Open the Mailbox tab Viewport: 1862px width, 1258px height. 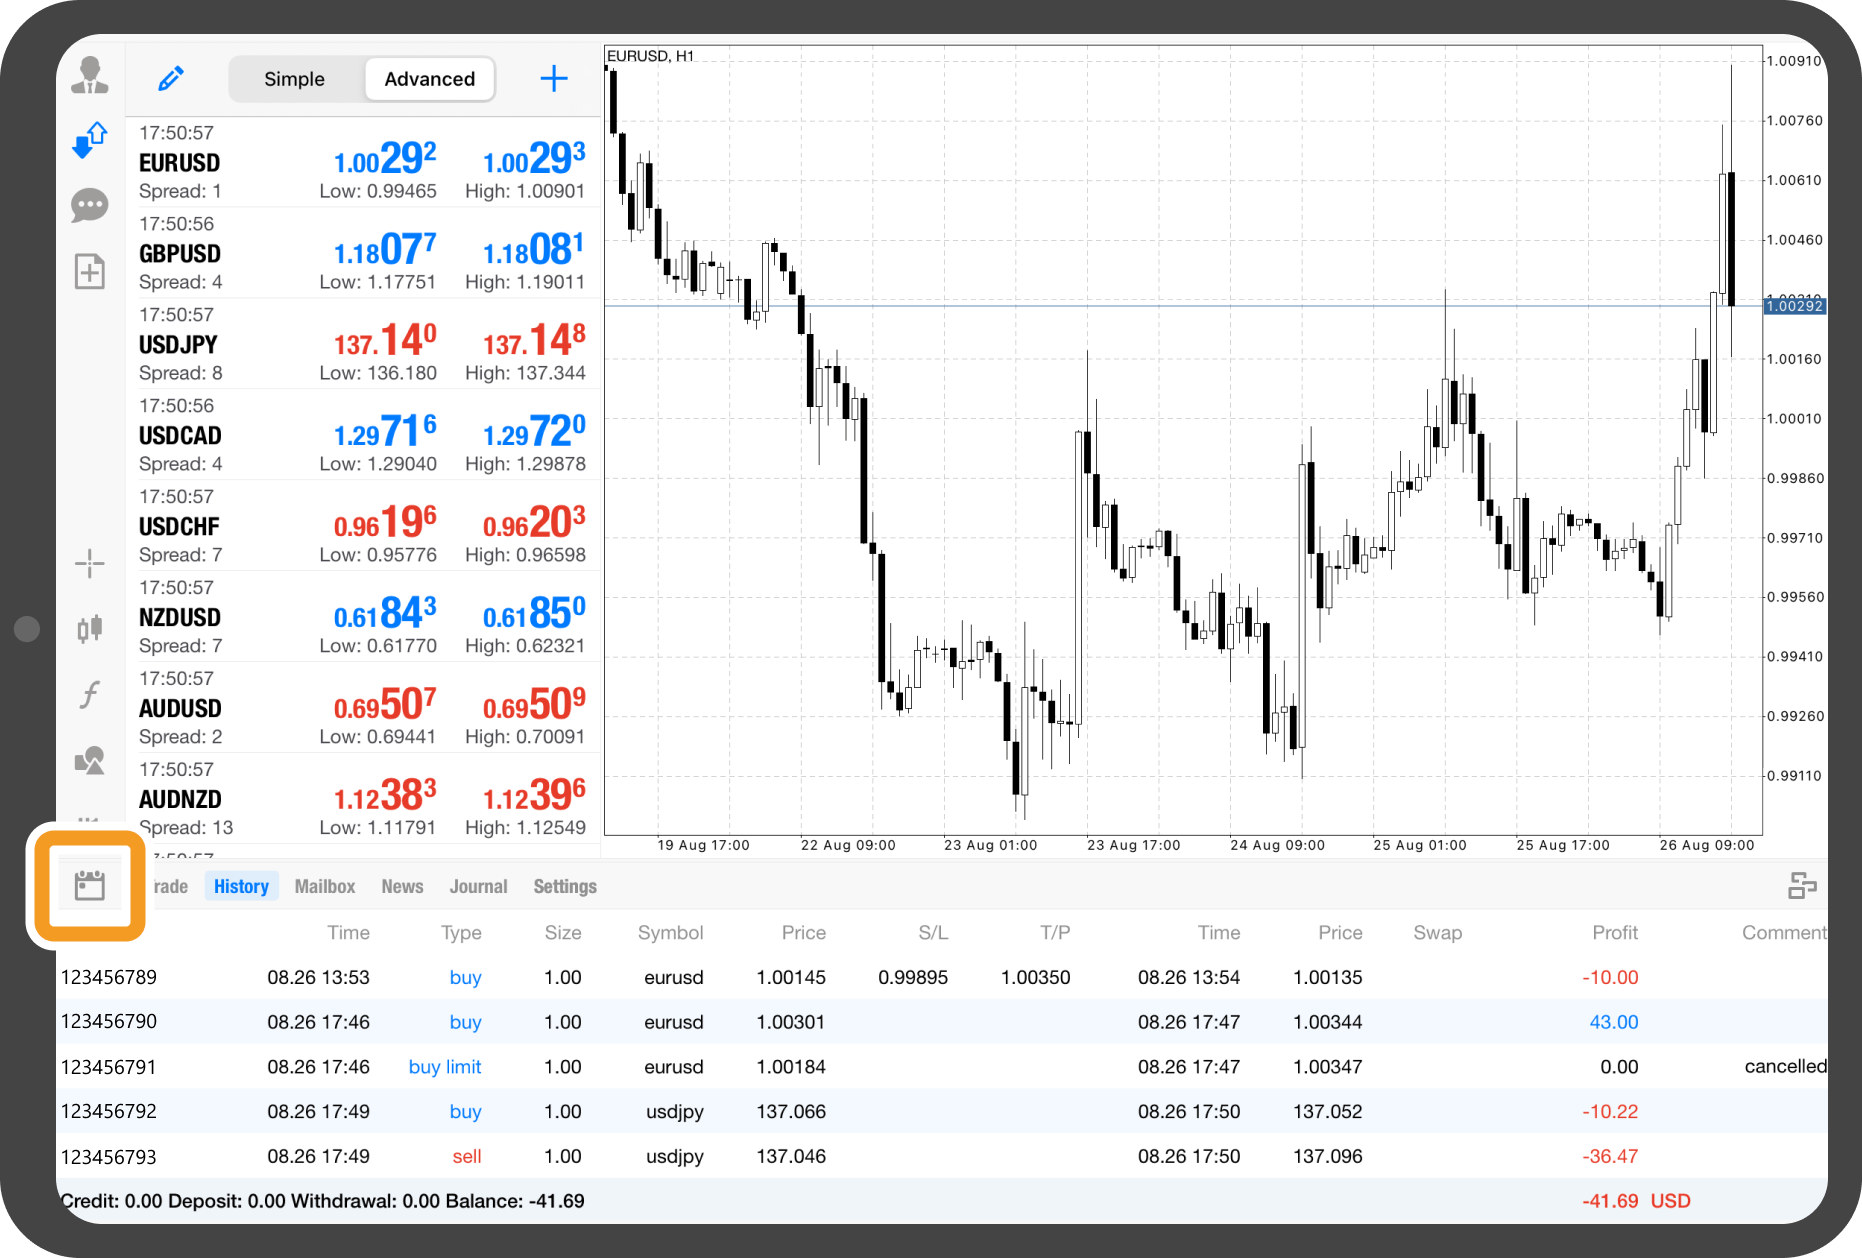tap(325, 886)
